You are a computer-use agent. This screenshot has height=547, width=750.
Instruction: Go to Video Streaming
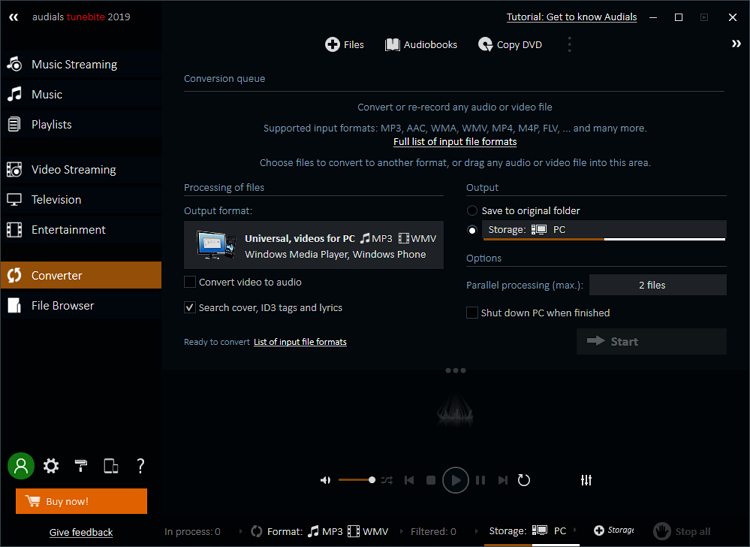(x=81, y=169)
